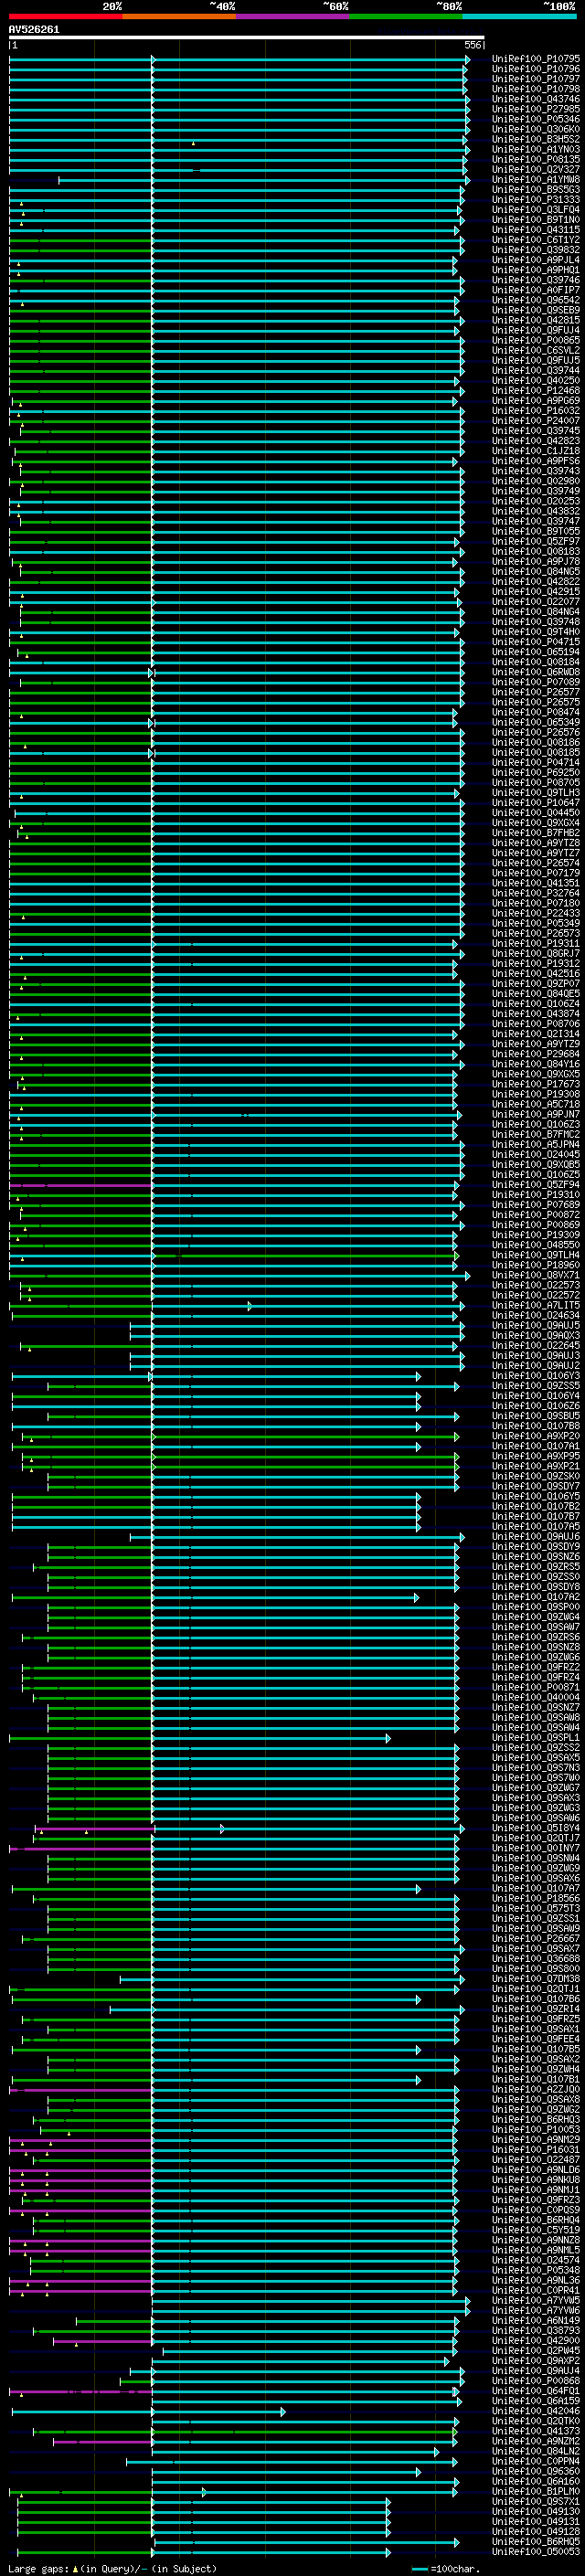Screen dimensions: 585x2576
Task: Select the UniRef100_P00868 label
Action: [536, 2381]
